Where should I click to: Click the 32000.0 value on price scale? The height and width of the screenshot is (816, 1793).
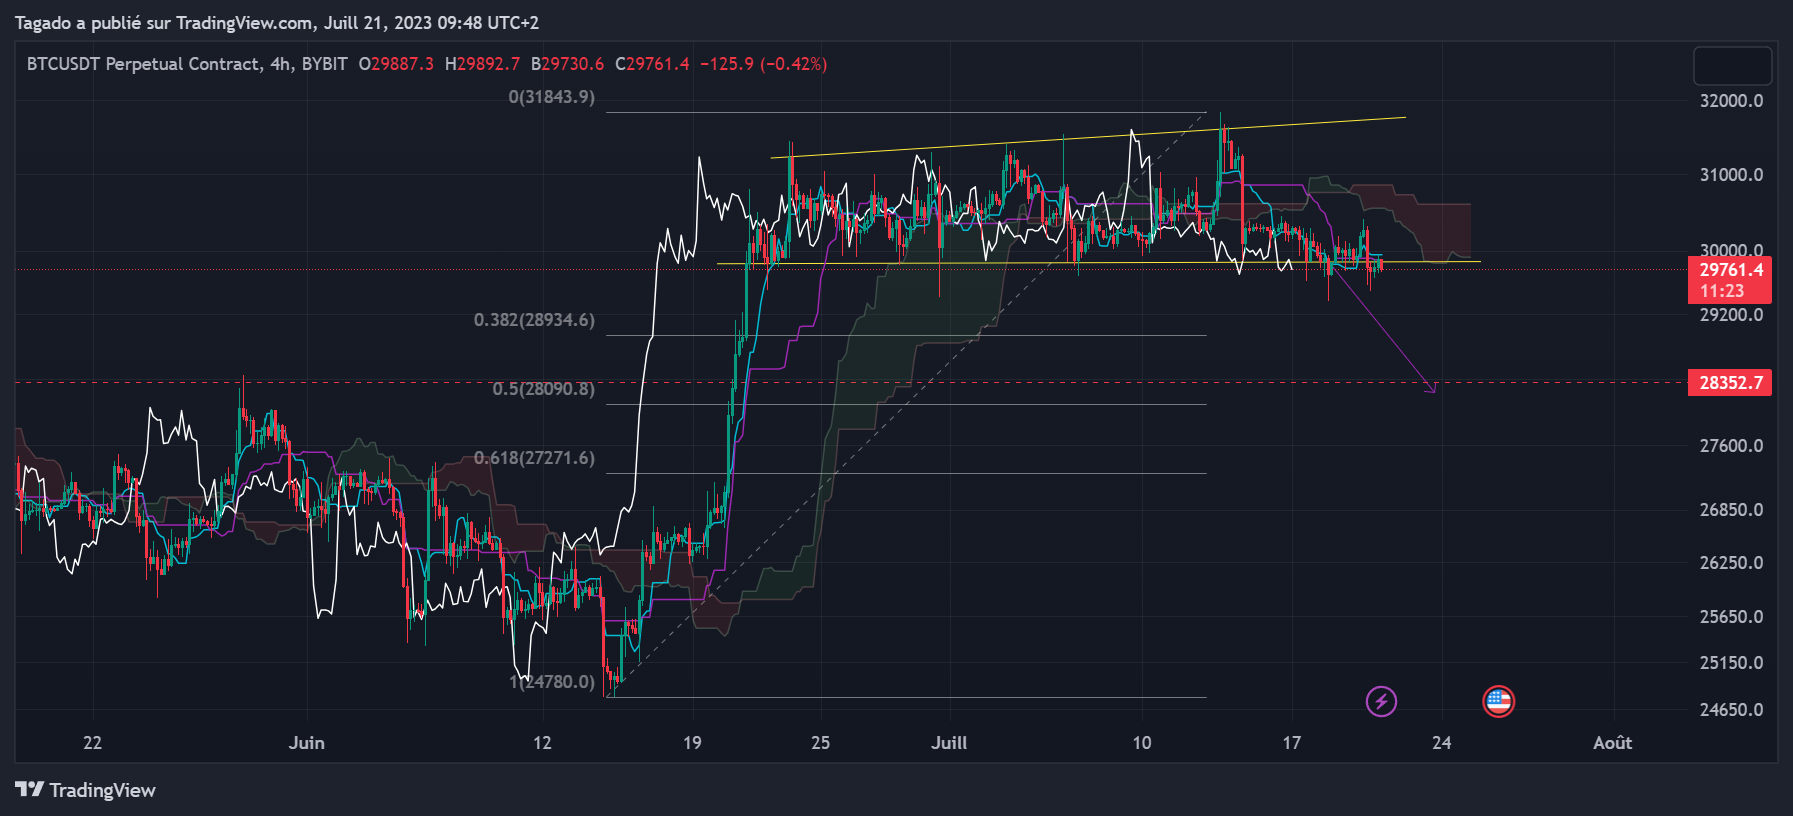(x=1731, y=101)
